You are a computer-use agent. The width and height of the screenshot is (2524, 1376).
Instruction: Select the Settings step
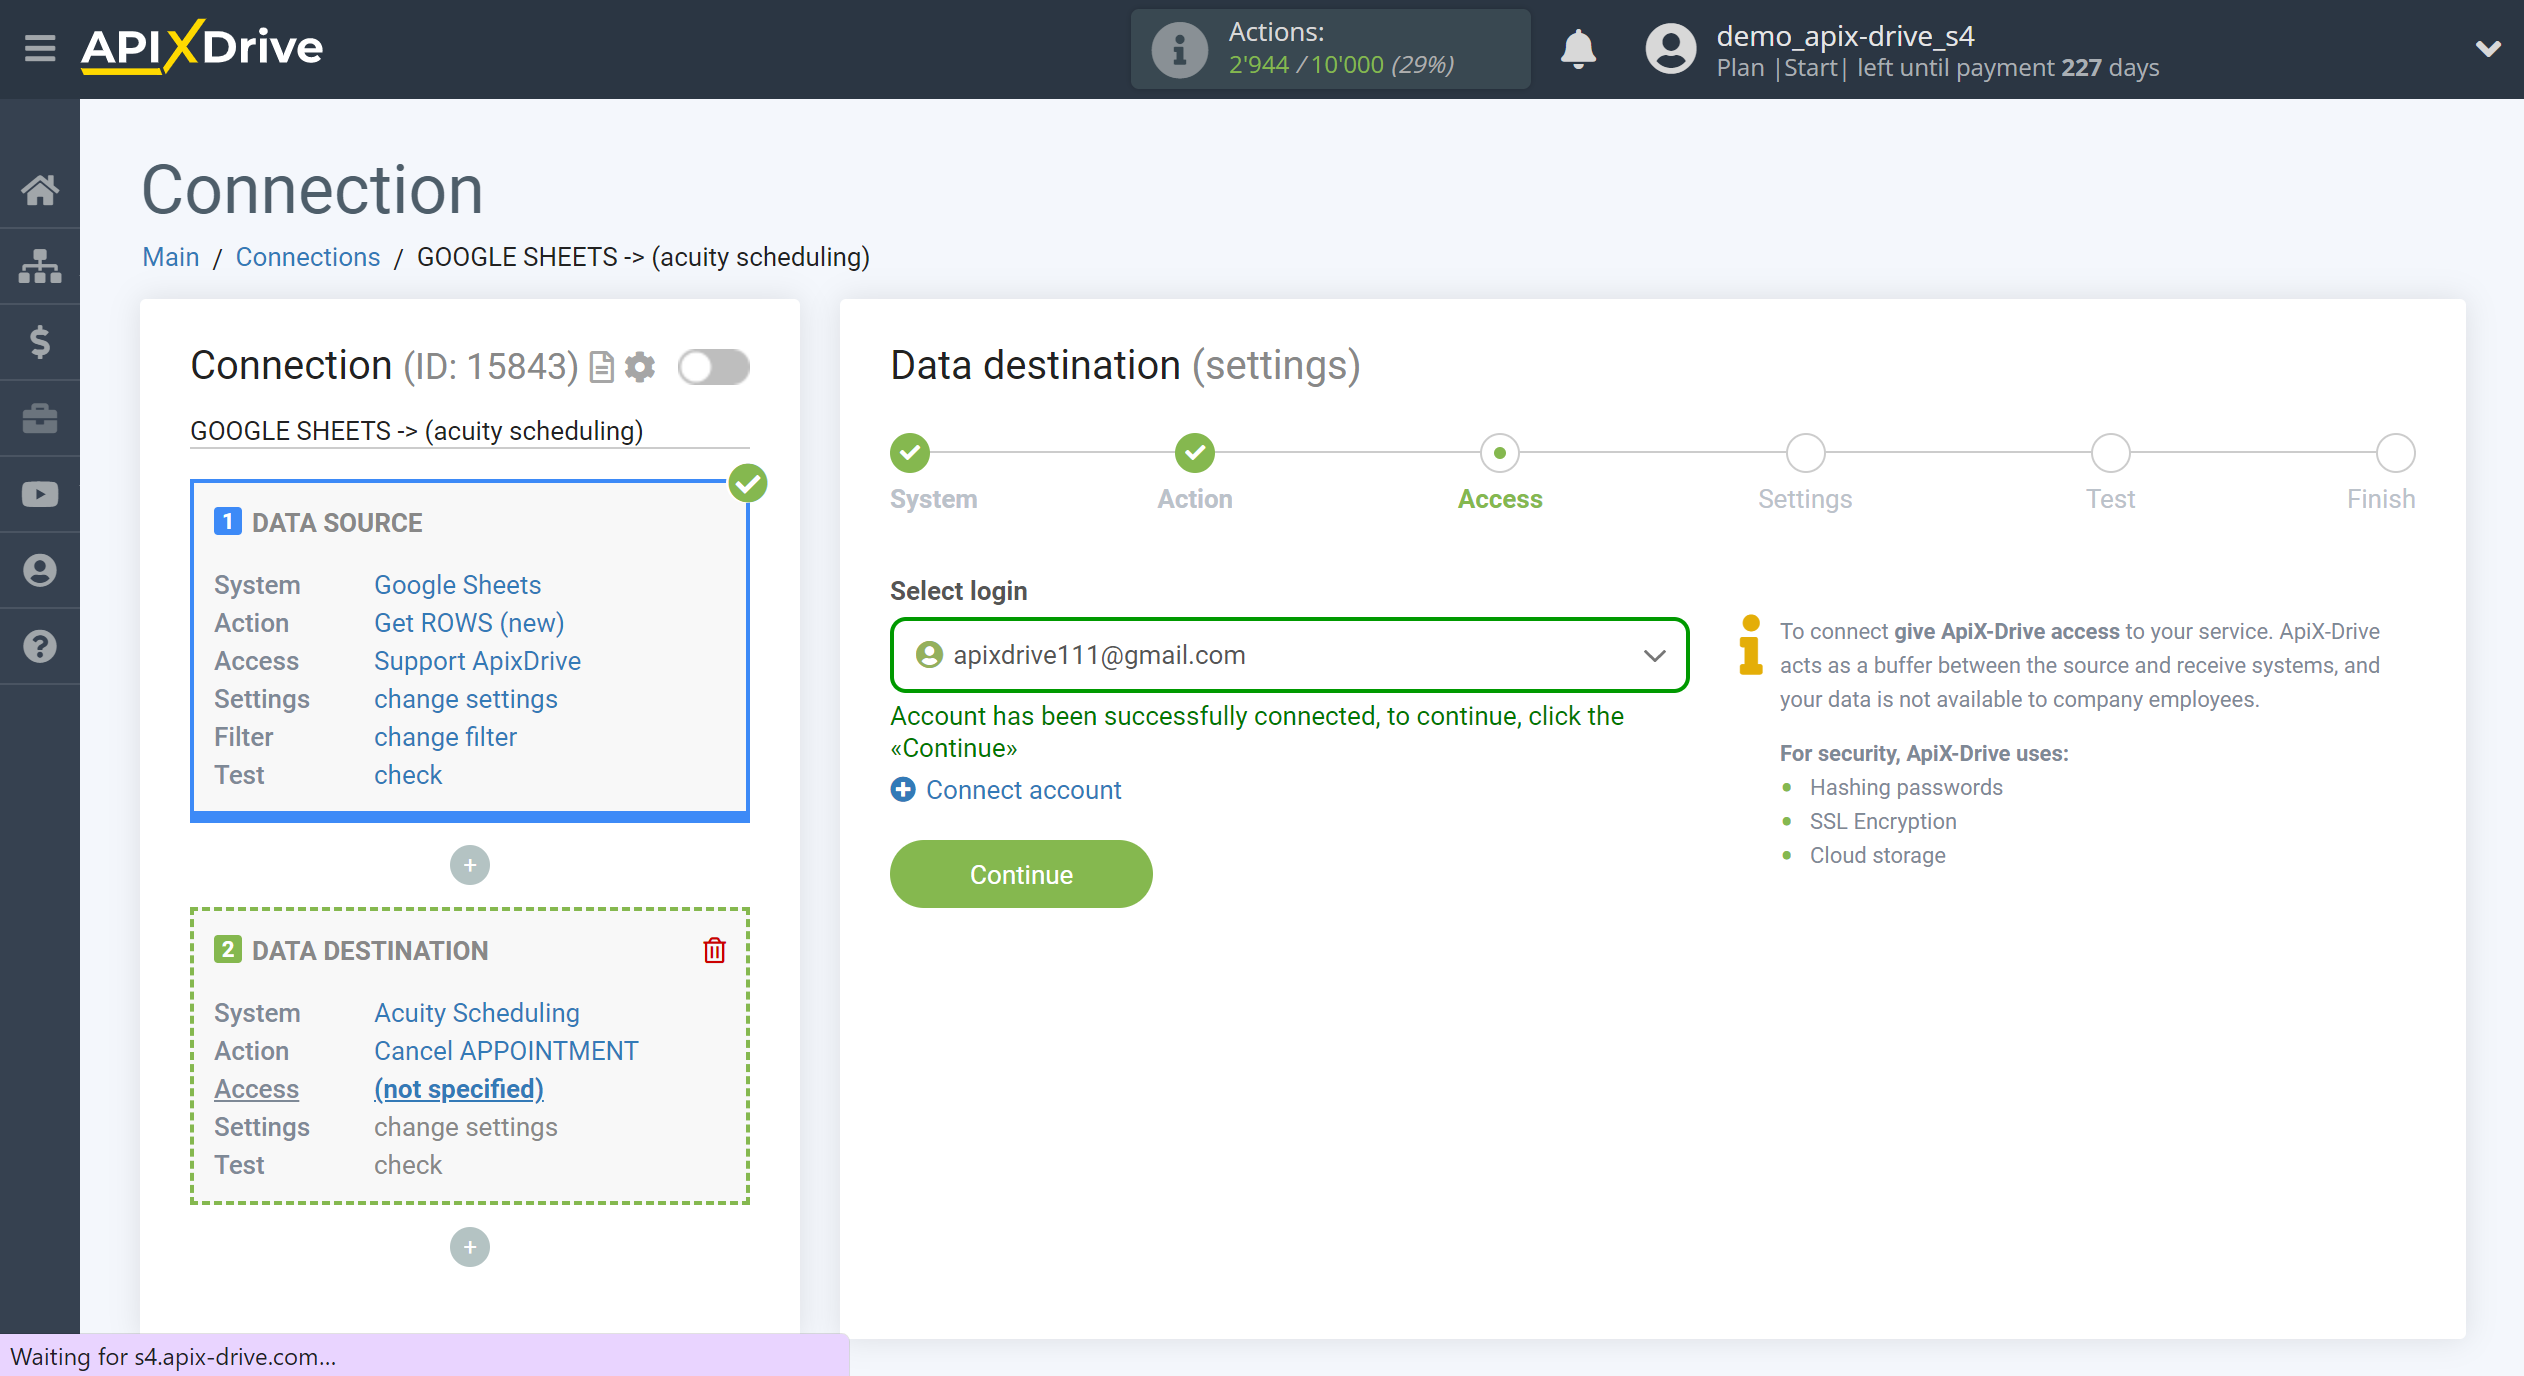click(x=1805, y=453)
